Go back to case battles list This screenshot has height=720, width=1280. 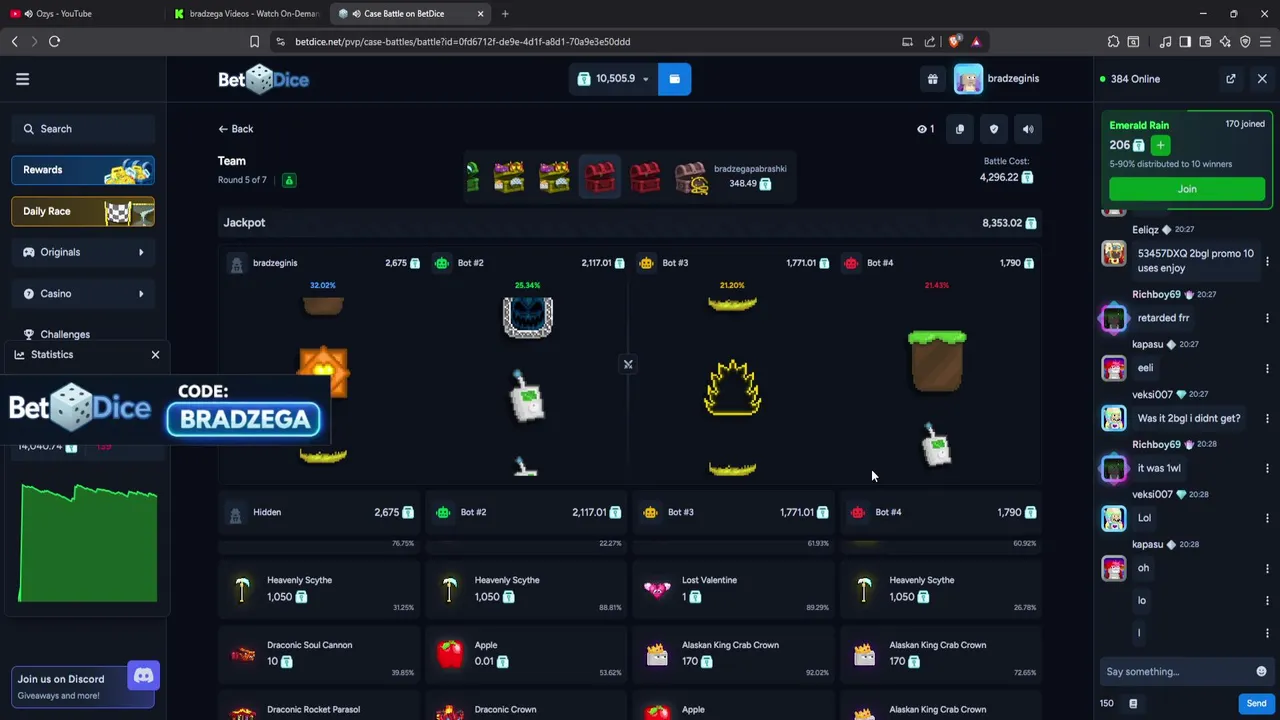click(236, 129)
